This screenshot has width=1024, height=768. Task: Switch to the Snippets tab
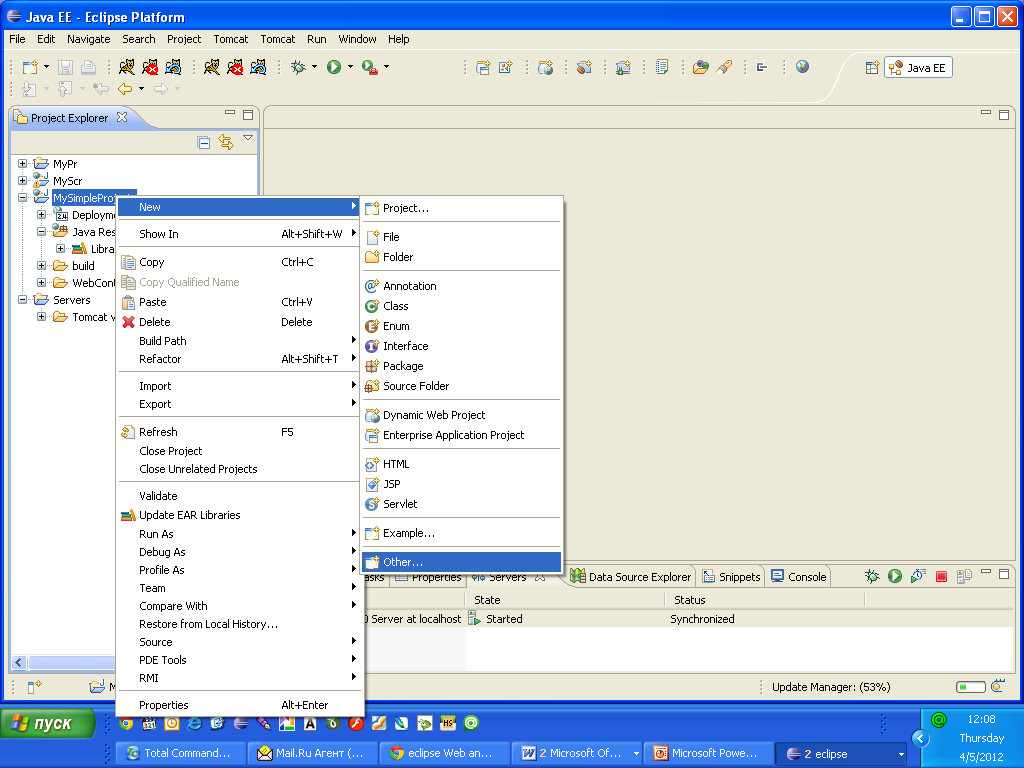coord(731,577)
